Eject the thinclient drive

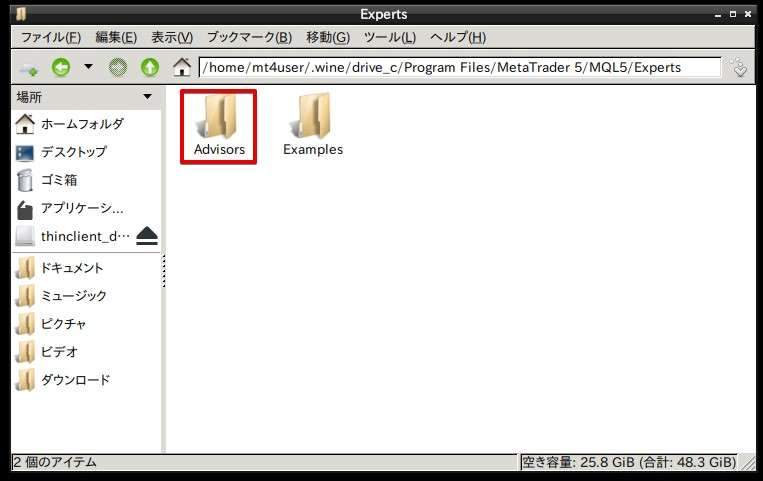[147, 236]
